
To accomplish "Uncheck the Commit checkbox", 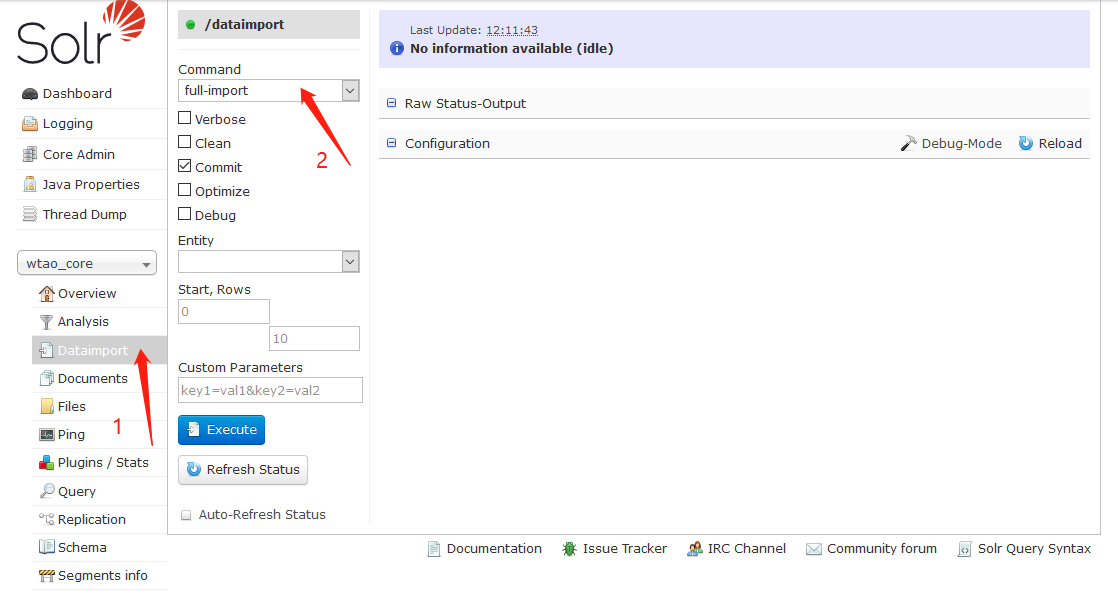I will 185,166.
